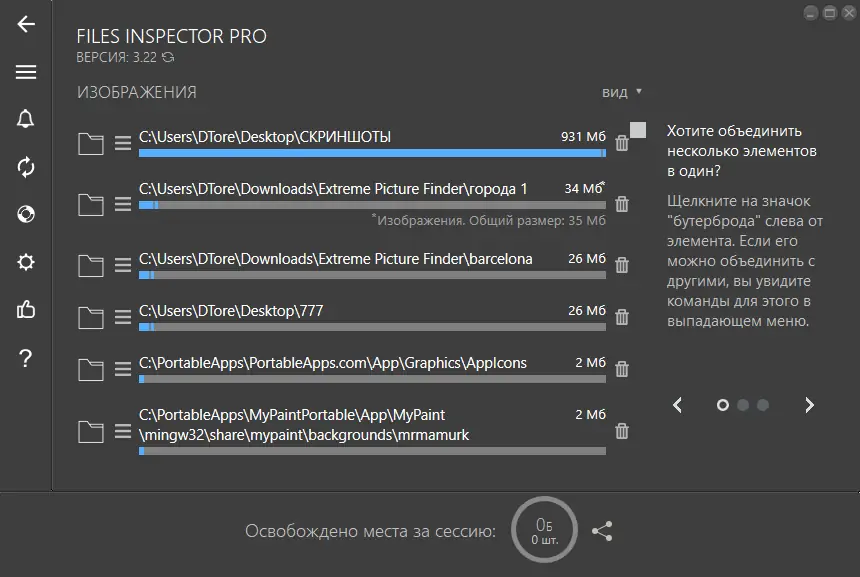Click the trash icon for the barcelona folder
This screenshot has height=577, width=860.
(622, 265)
